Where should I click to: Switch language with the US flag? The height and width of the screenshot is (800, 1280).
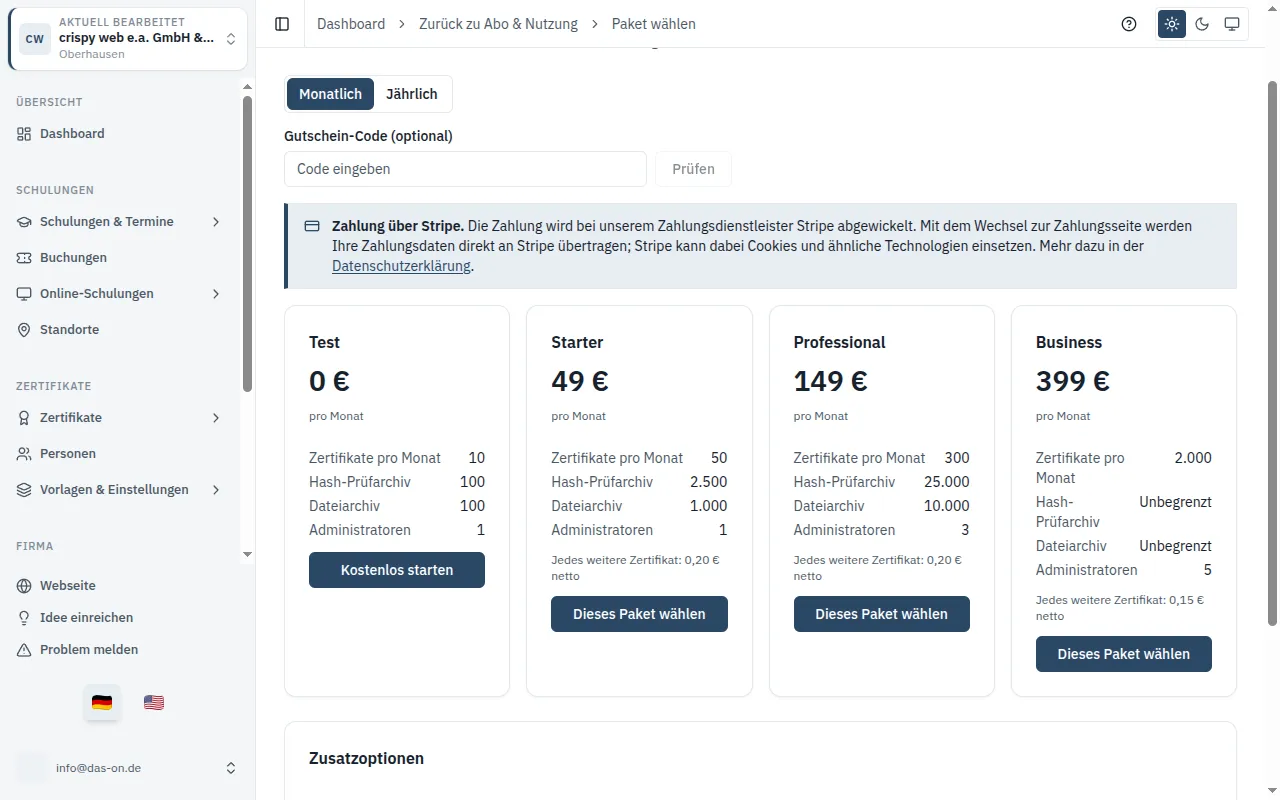(x=154, y=703)
